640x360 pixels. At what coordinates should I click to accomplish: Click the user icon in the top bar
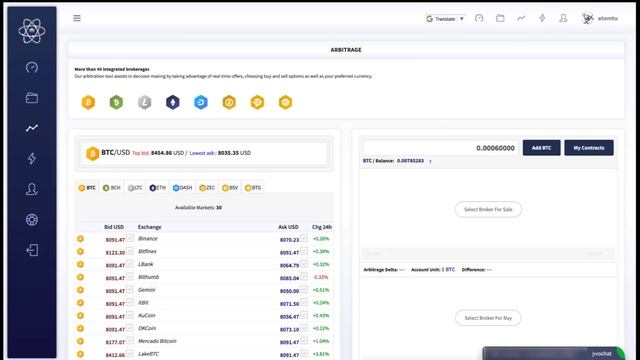coord(563,18)
